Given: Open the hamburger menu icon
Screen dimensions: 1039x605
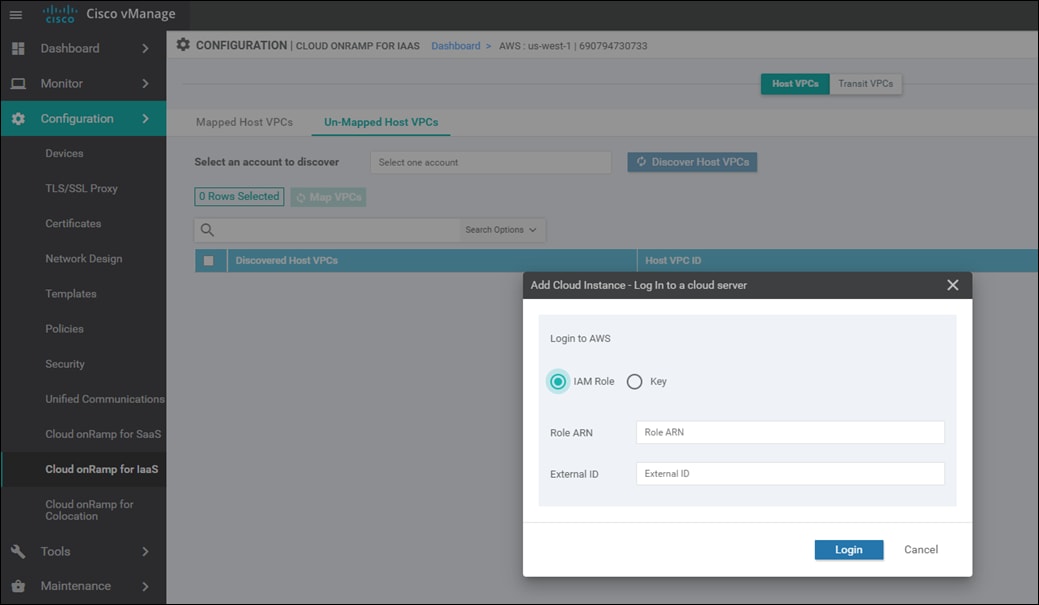Looking at the screenshot, I should pyautogui.click(x=16, y=15).
